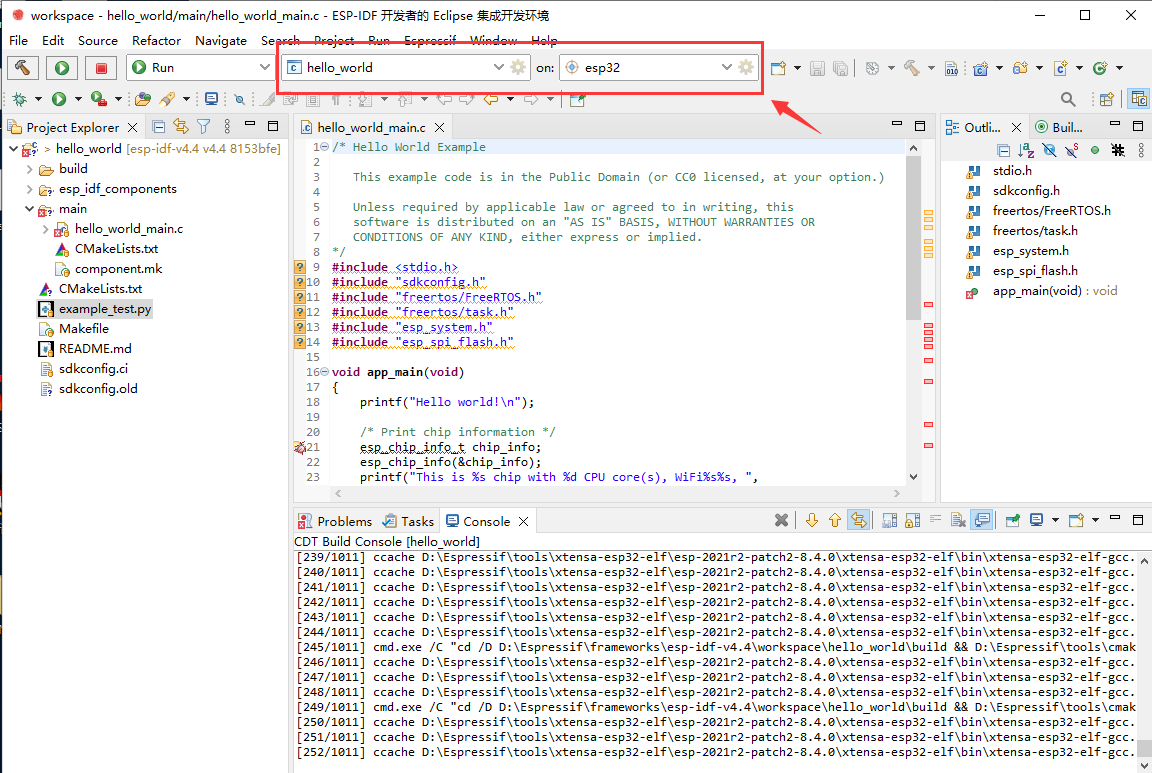Image resolution: width=1152 pixels, height=773 pixels.
Task: Open settings gear for hello_world launch configuration
Action: (518, 67)
